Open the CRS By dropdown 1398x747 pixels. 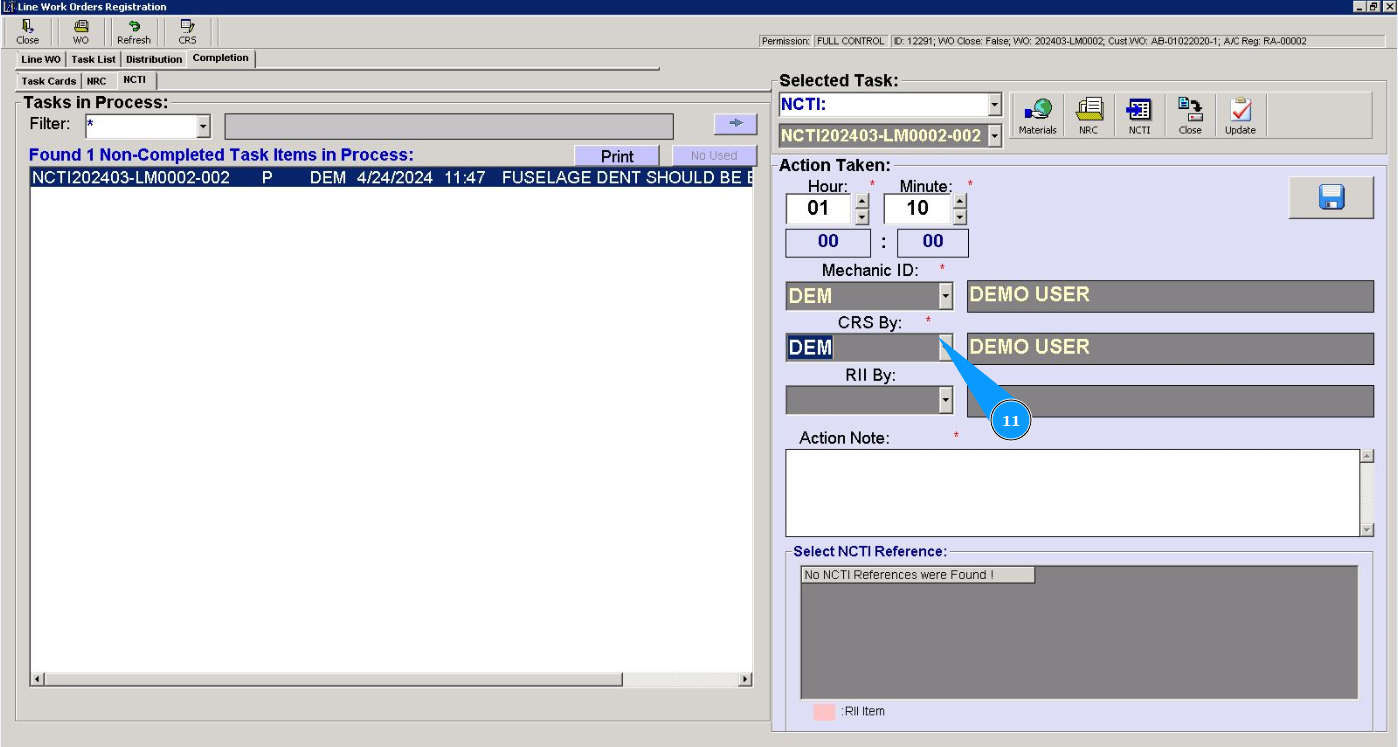pos(946,348)
